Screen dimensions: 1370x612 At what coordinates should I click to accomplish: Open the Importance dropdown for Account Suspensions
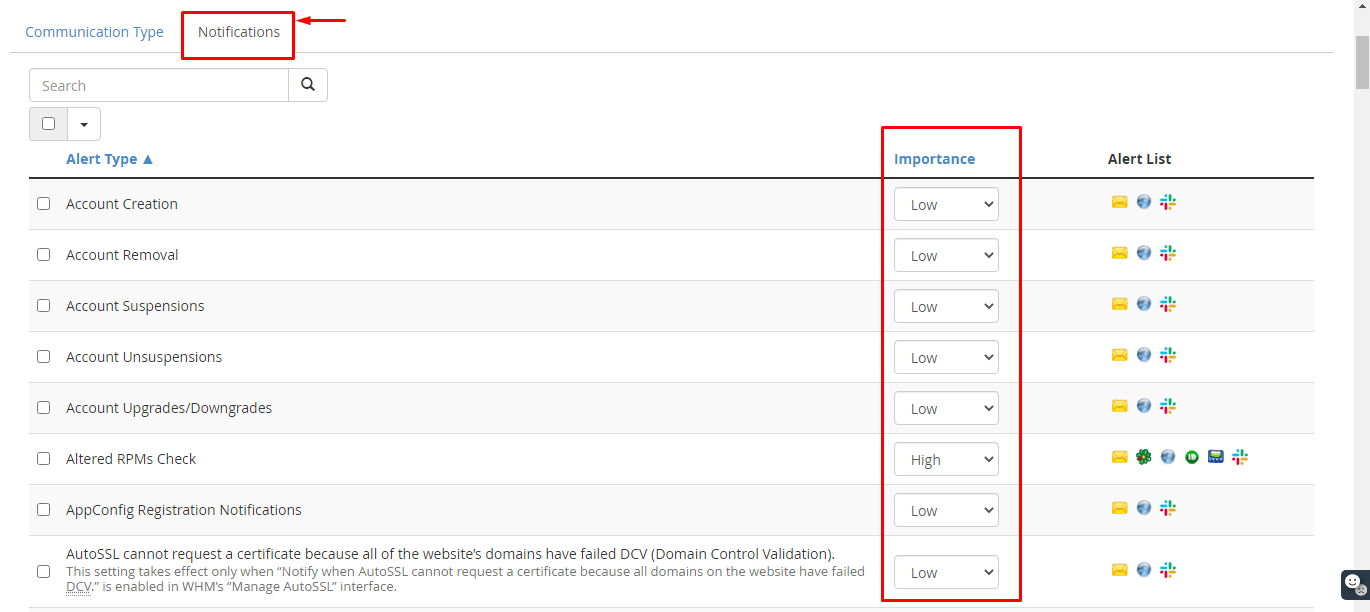(x=946, y=306)
